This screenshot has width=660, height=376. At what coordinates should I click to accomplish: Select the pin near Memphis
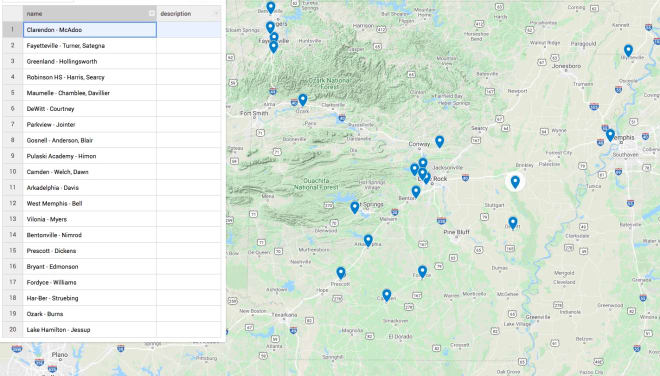click(610, 135)
